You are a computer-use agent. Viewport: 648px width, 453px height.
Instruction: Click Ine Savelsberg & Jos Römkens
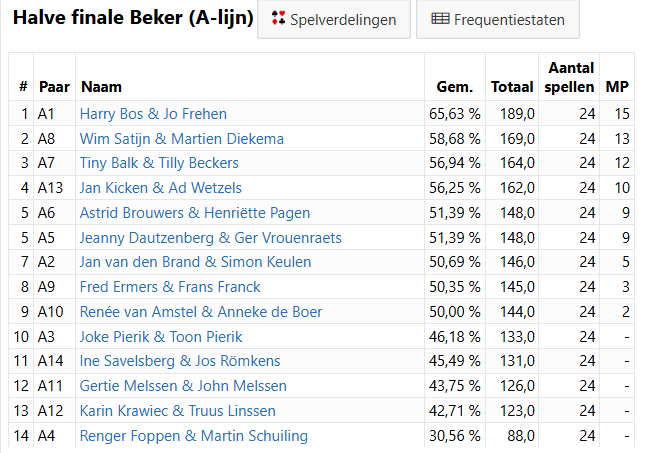click(180, 361)
